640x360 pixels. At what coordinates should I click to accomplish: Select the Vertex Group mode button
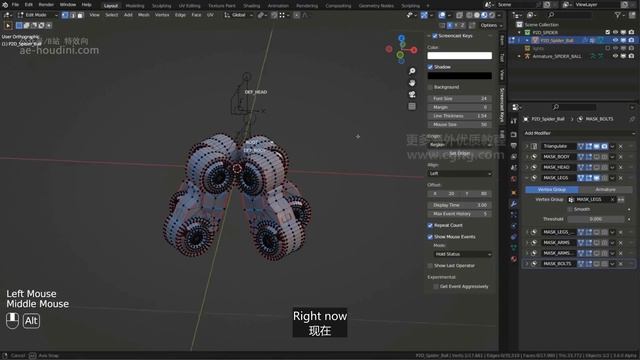coord(552,189)
